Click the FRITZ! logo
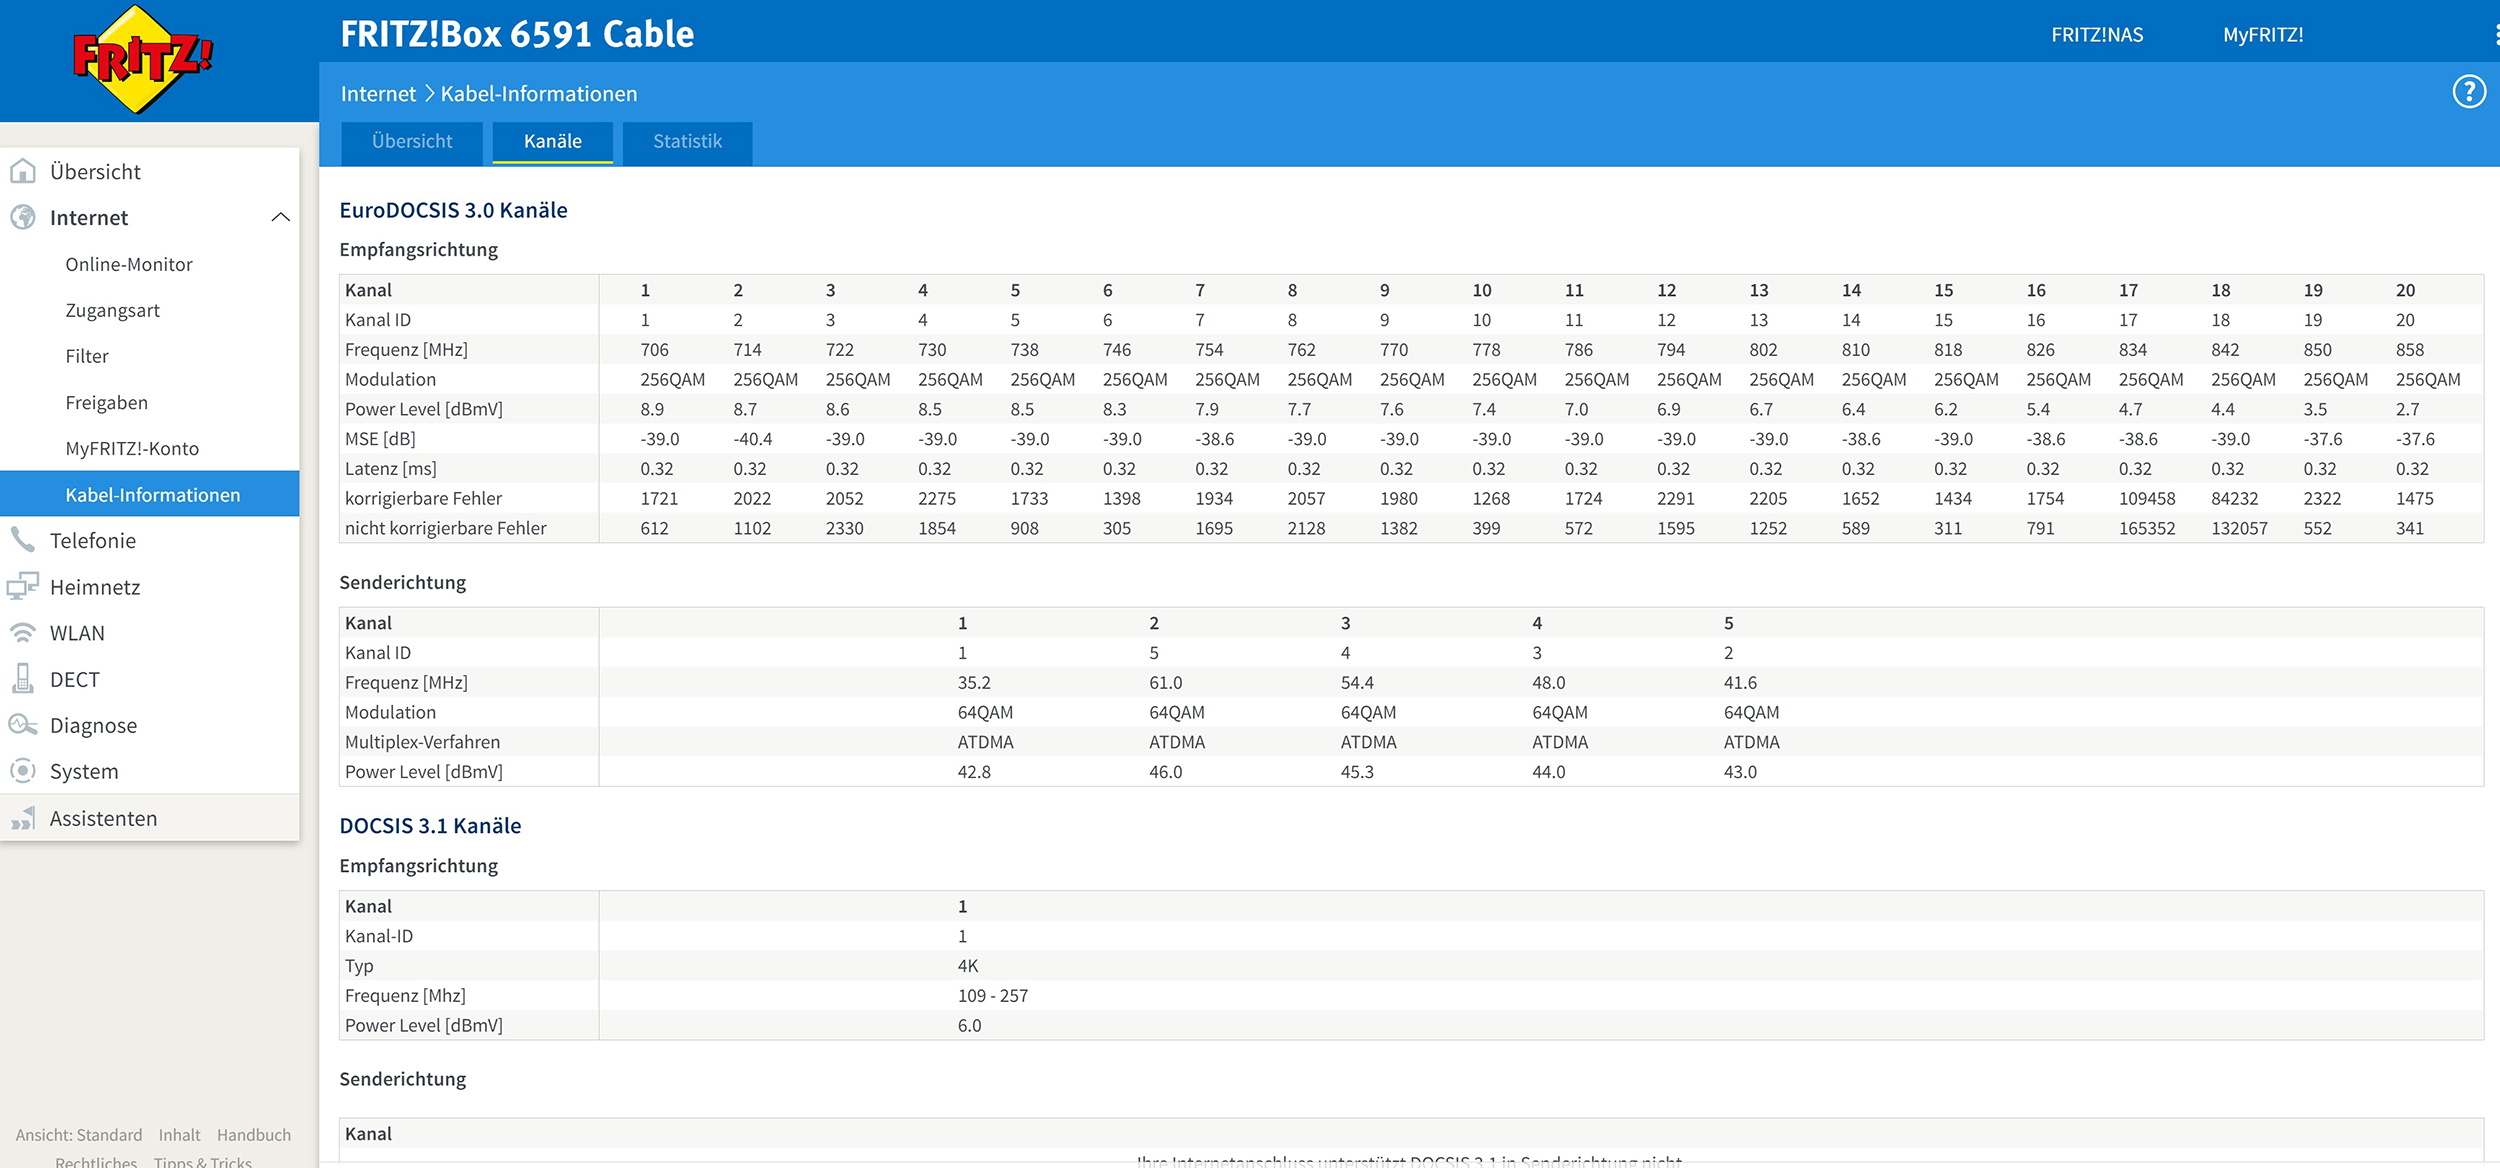Screen dimensions: 2500x1168 [x=143, y=59]
